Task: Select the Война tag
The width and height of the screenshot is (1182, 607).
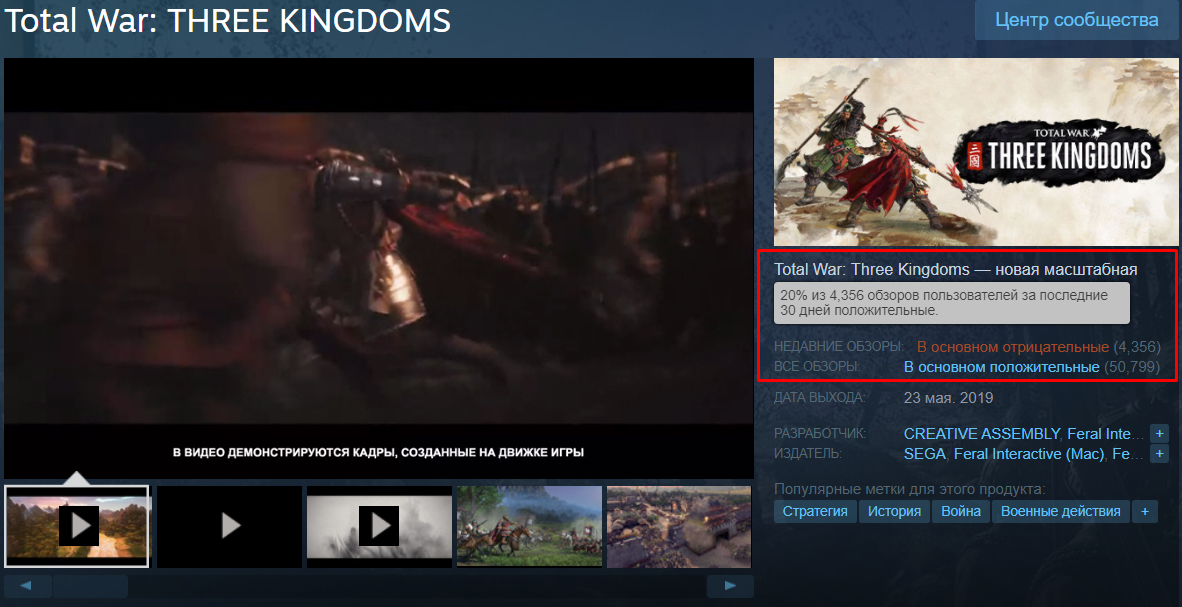Action: [961, 511]
